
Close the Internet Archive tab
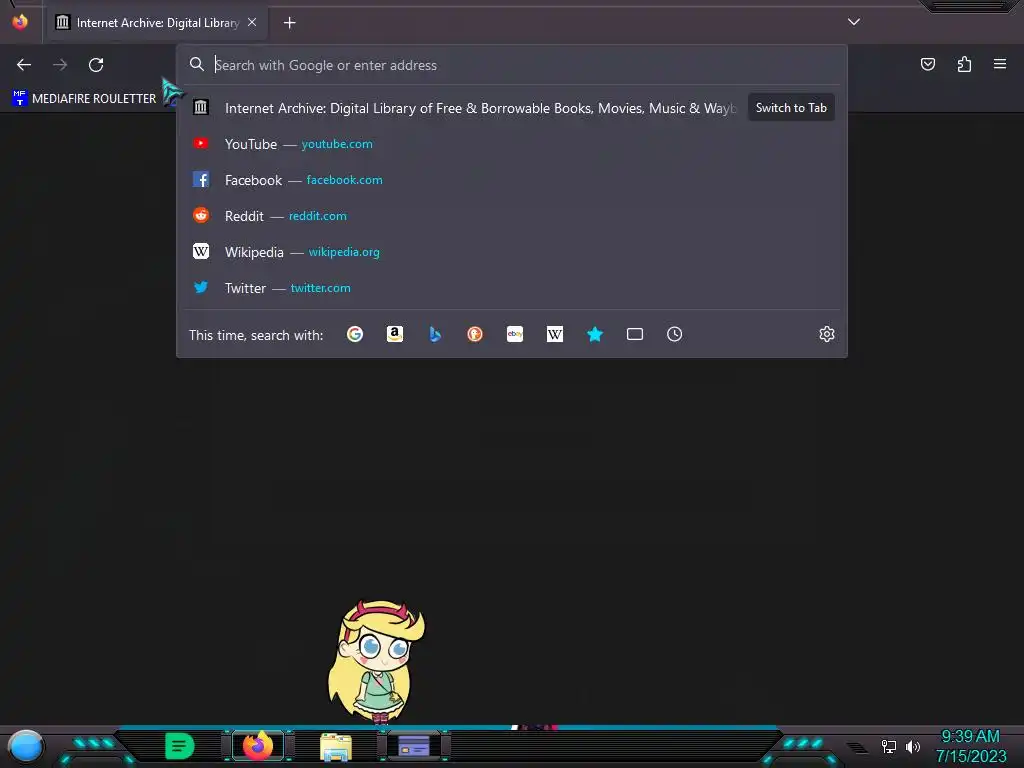pyautogui.click(x=252, y=22)
